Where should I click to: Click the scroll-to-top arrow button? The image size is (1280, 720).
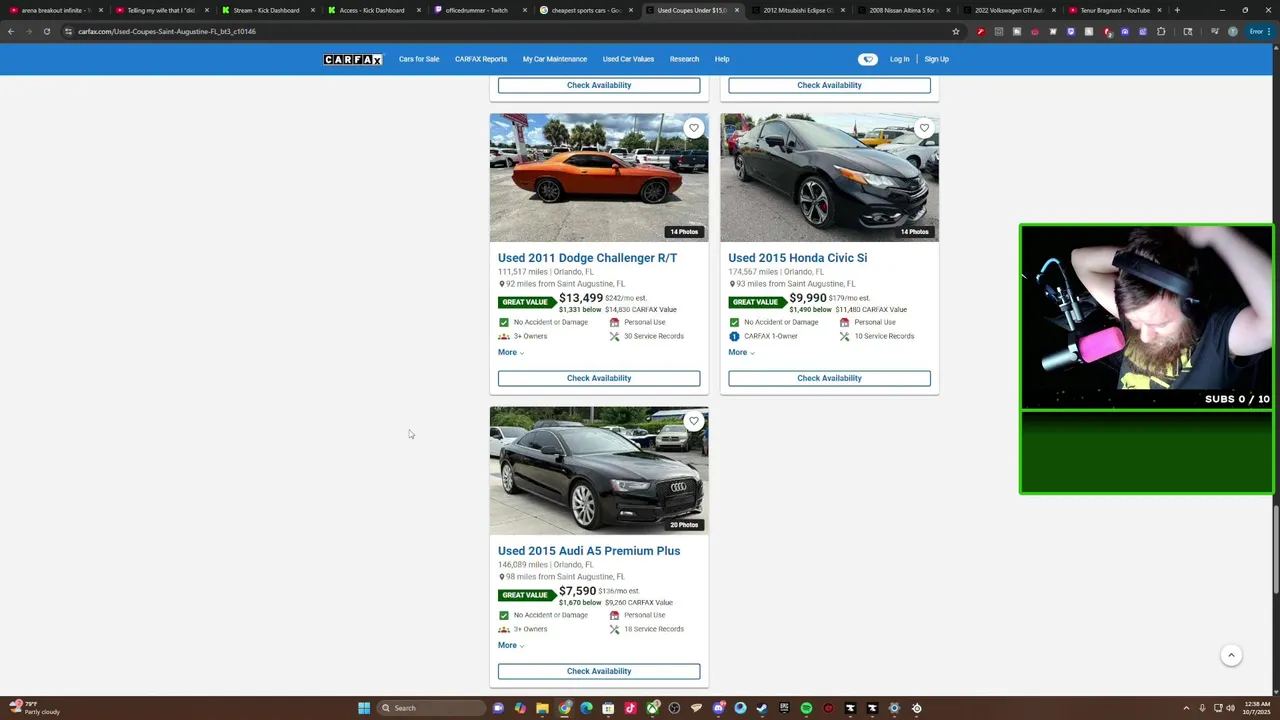tap(1231, 655)
